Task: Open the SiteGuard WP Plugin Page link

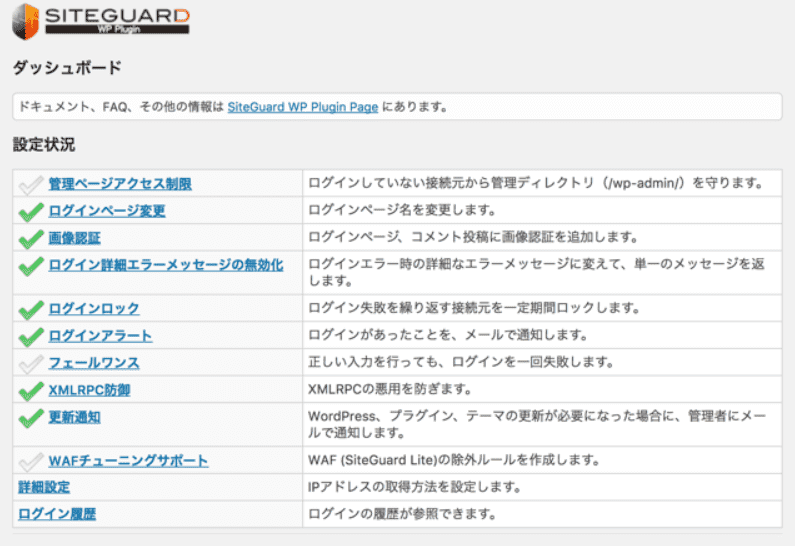Action: point(302,106)
